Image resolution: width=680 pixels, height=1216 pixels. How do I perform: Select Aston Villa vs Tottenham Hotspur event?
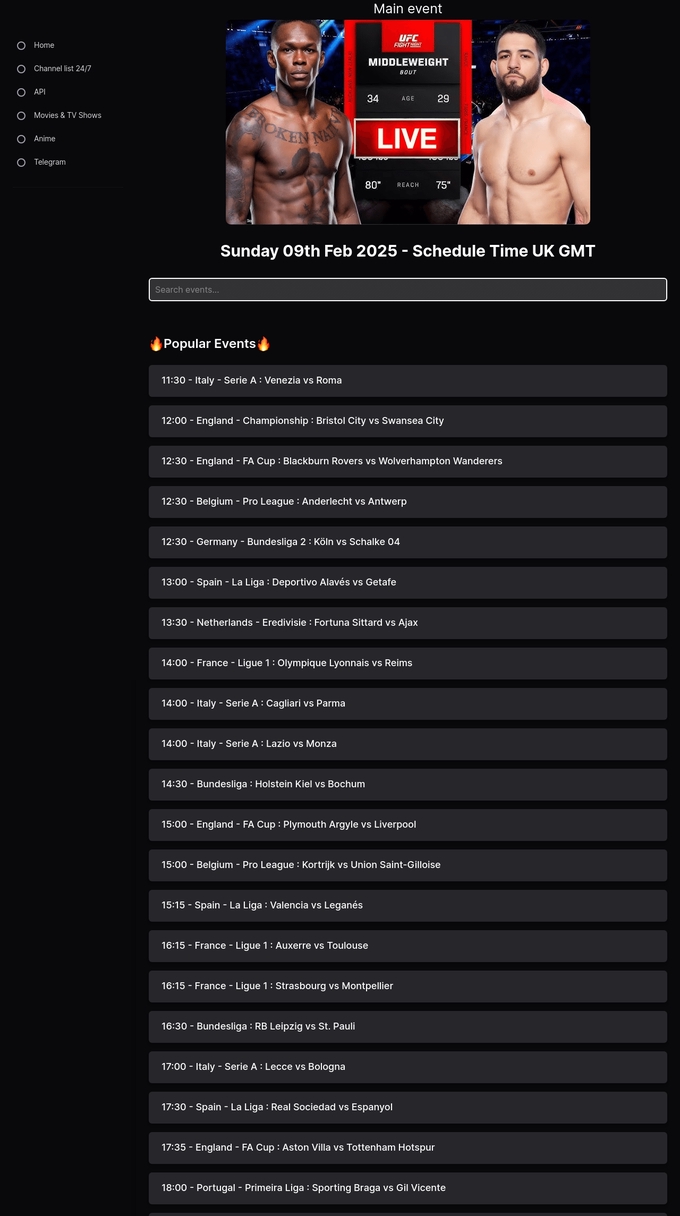pos(408,1148)
